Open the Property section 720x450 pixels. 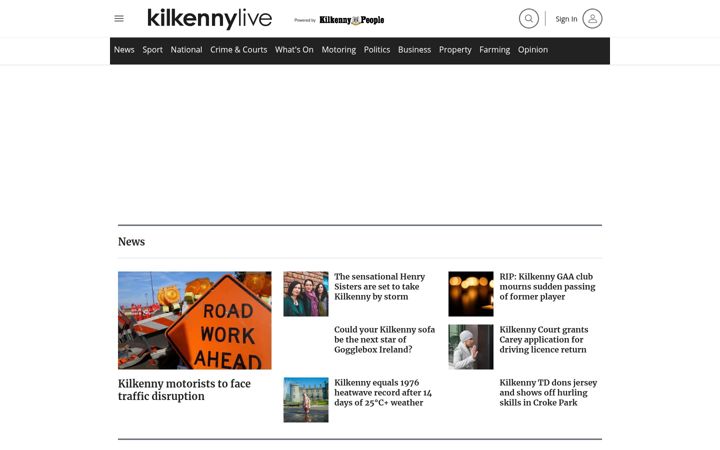455,50
